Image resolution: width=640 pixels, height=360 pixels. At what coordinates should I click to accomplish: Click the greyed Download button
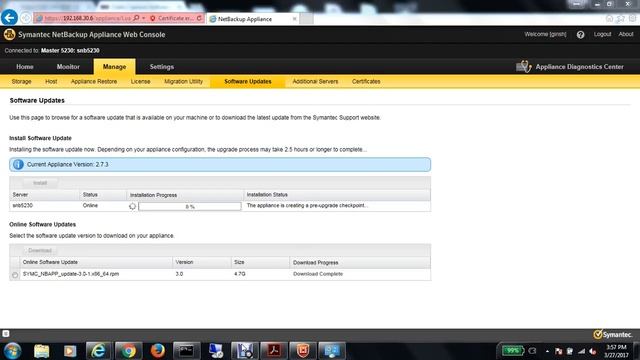pyautogui.click(x=40, y=250)
